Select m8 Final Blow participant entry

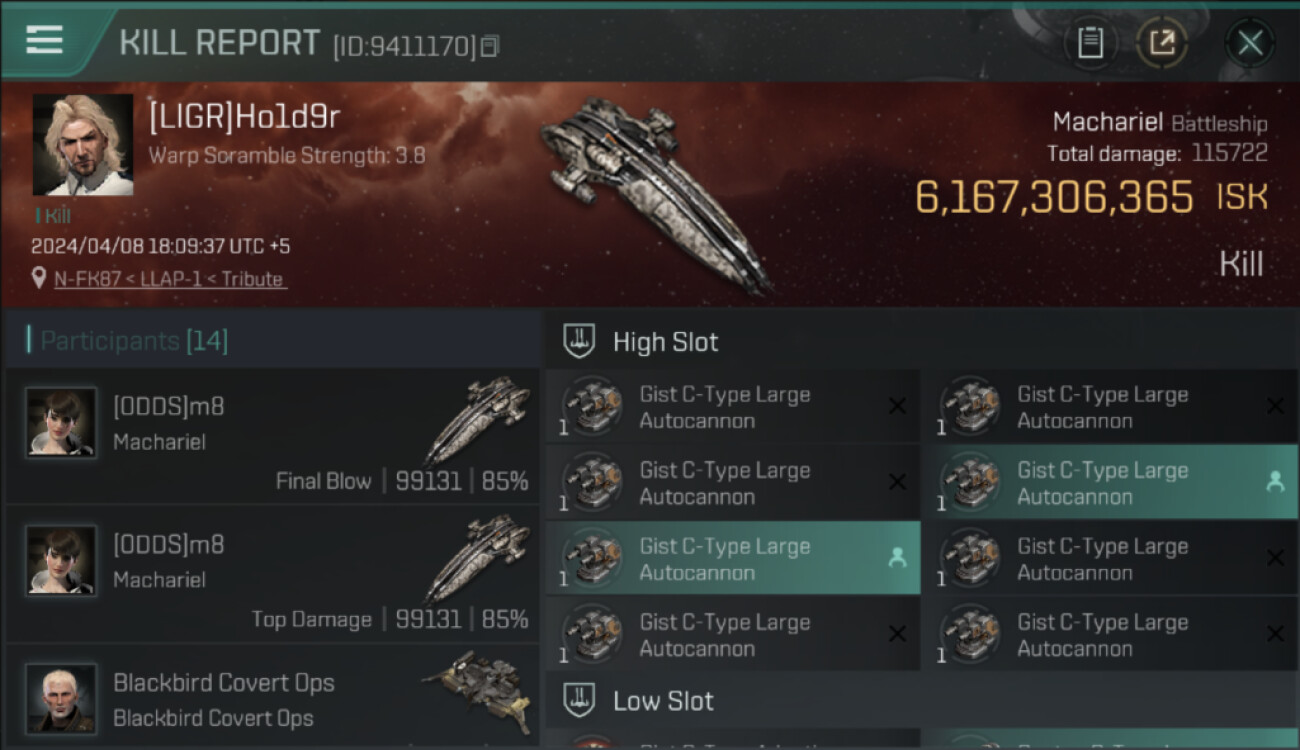[272, 436]
